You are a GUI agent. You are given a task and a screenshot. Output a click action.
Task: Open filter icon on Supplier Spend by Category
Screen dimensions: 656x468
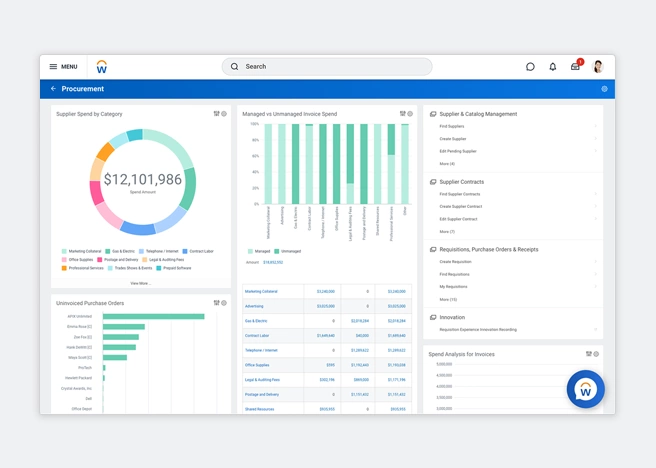(x=216, y=114)
